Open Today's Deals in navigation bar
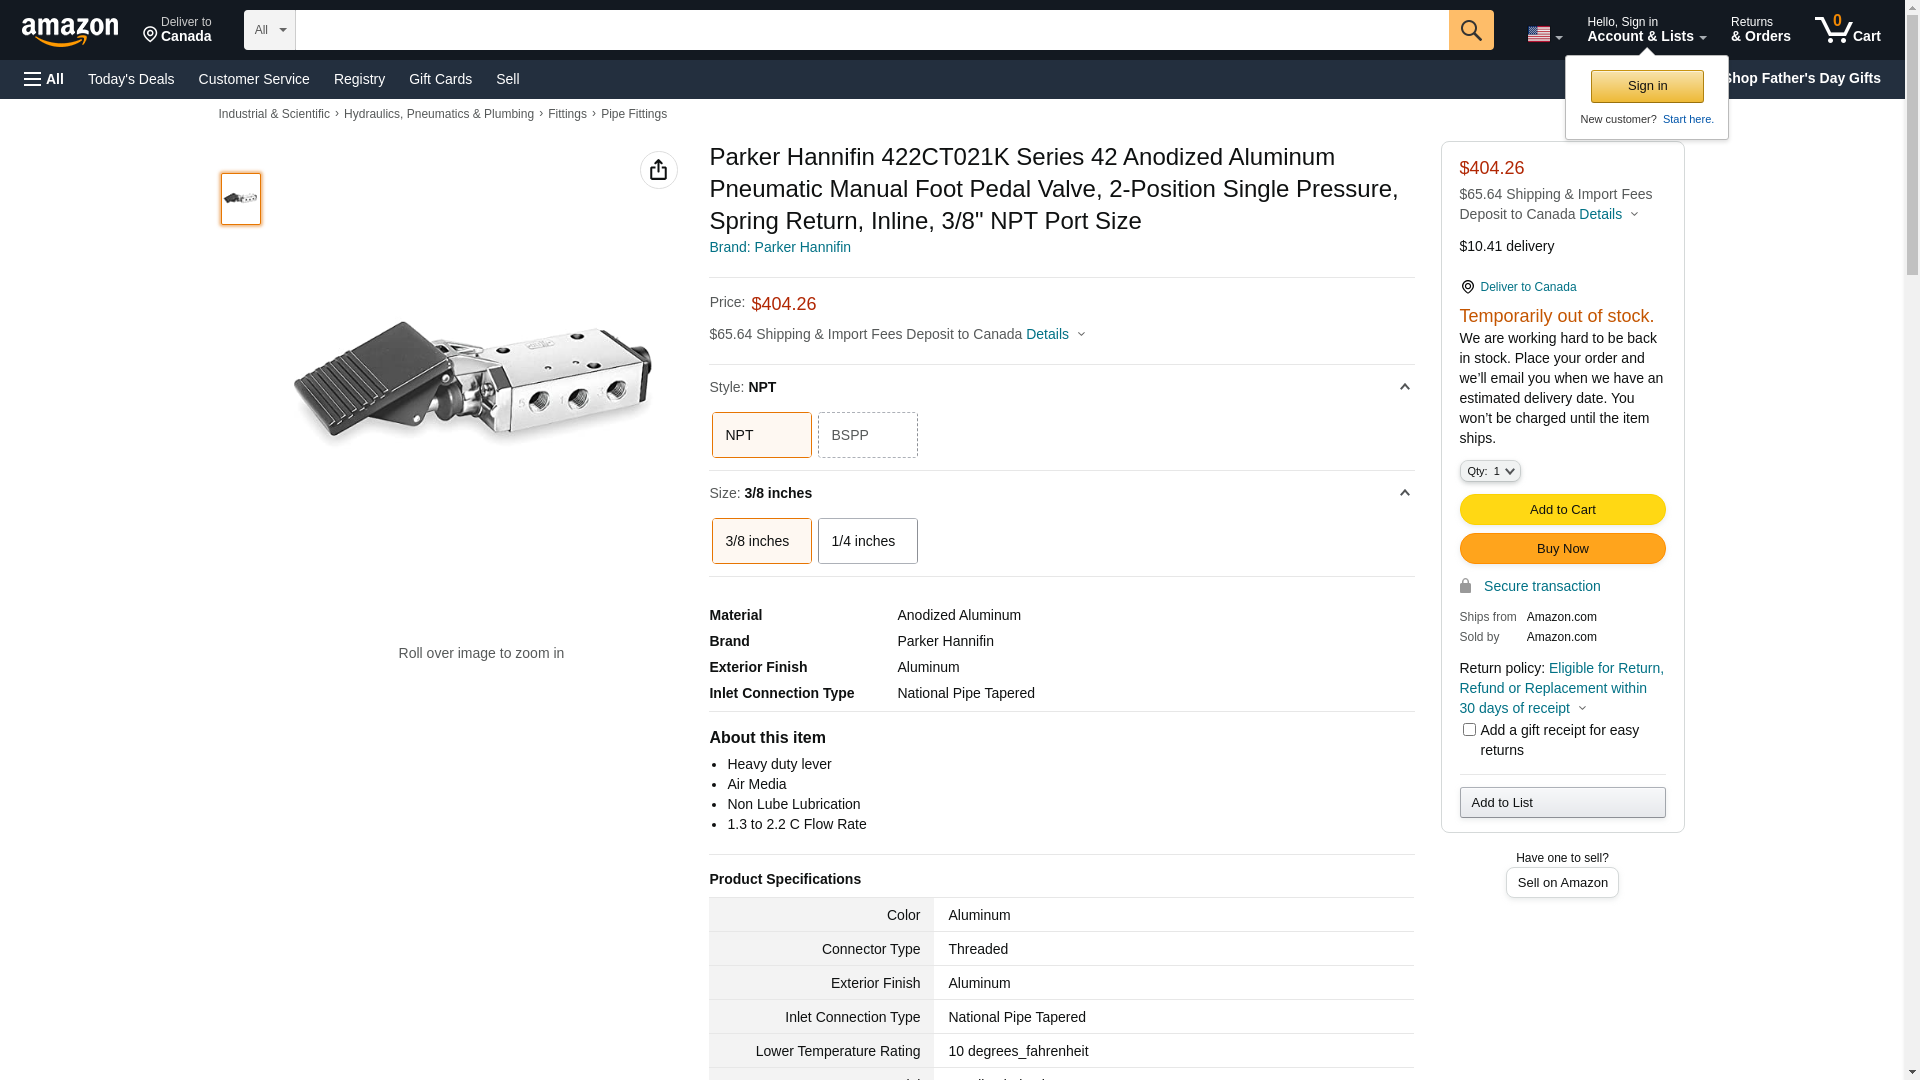 pos(131,79)
